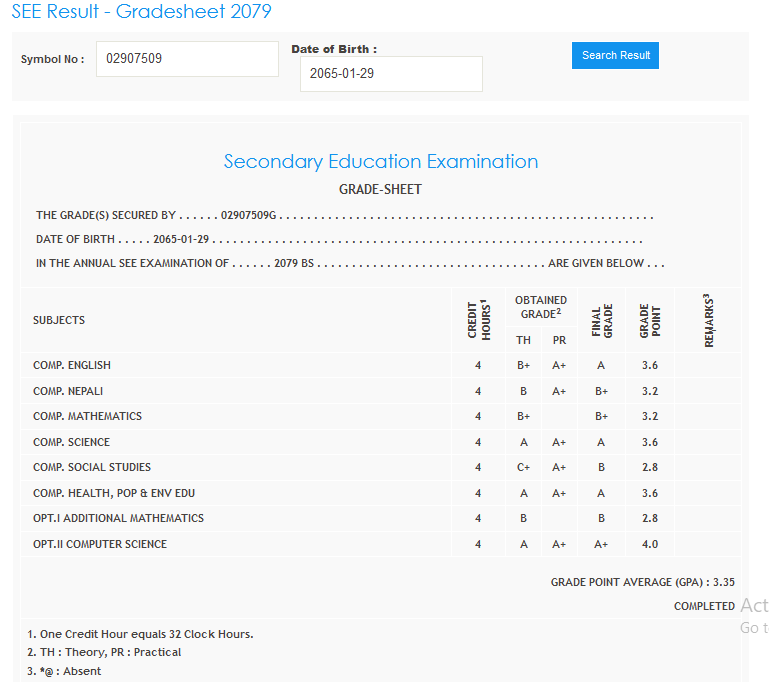Click COMP. HEALTH, POP & ENV EDU row
The height and width of the screenshot is (682, 769).
coord(113,493)
